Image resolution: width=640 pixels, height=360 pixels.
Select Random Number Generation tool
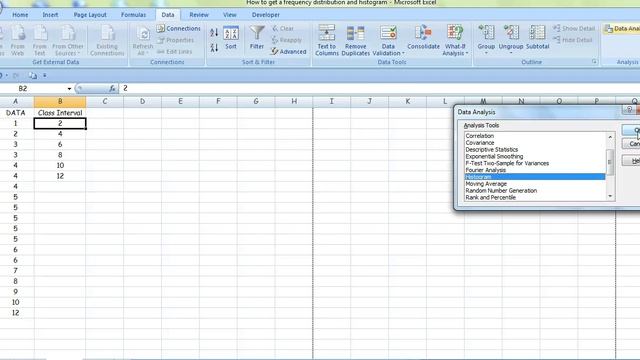point(535,191)
